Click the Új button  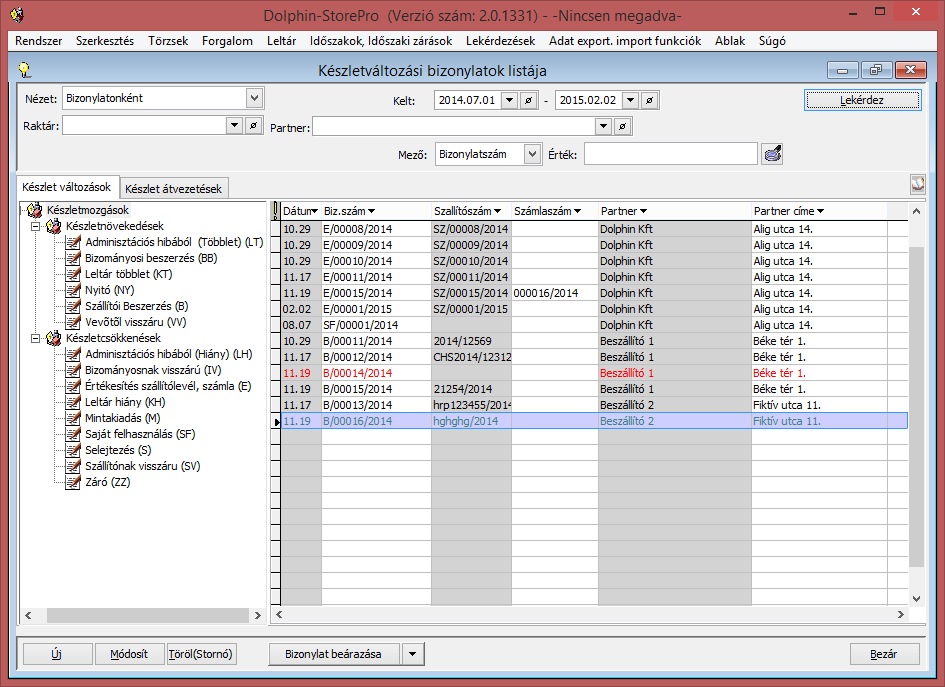pyautogui.click(x=57, y=654)
